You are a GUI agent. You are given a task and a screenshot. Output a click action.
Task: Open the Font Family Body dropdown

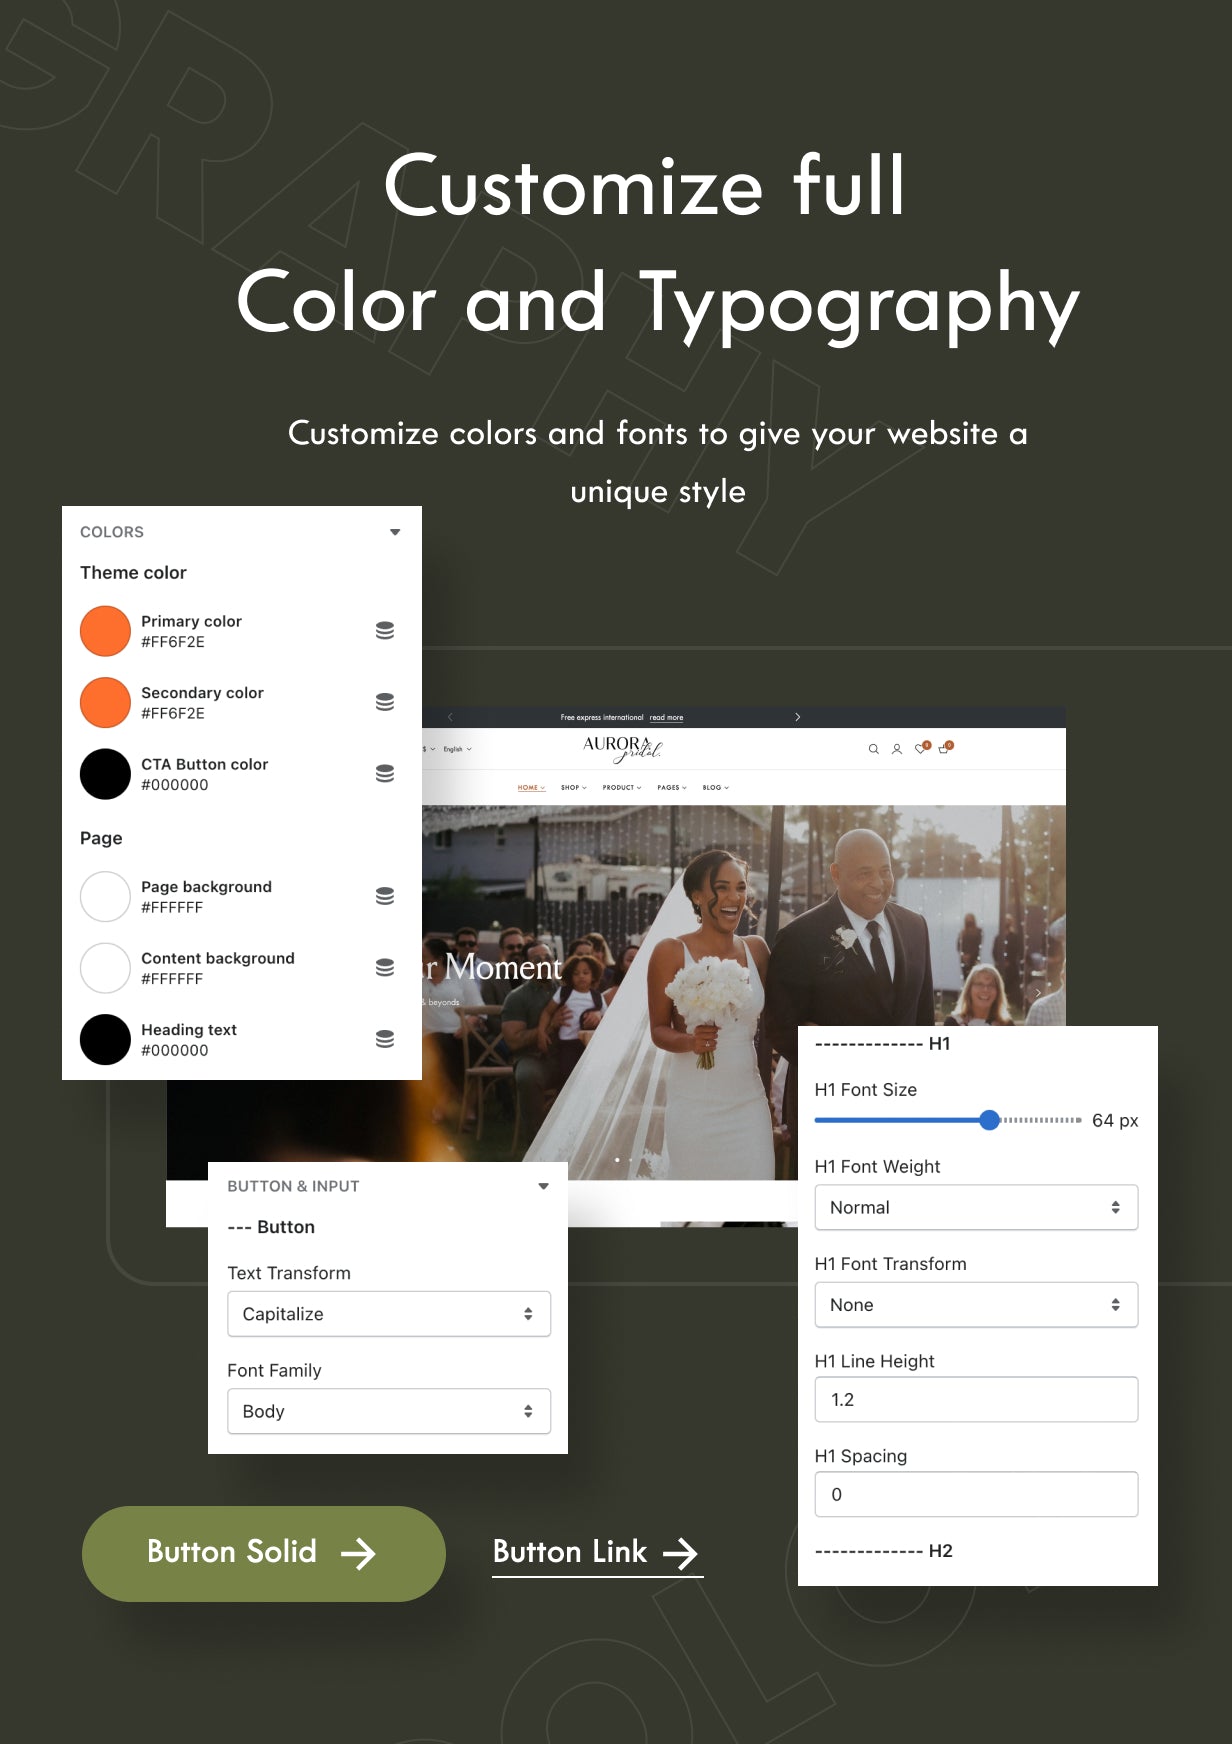point(389,1411)
